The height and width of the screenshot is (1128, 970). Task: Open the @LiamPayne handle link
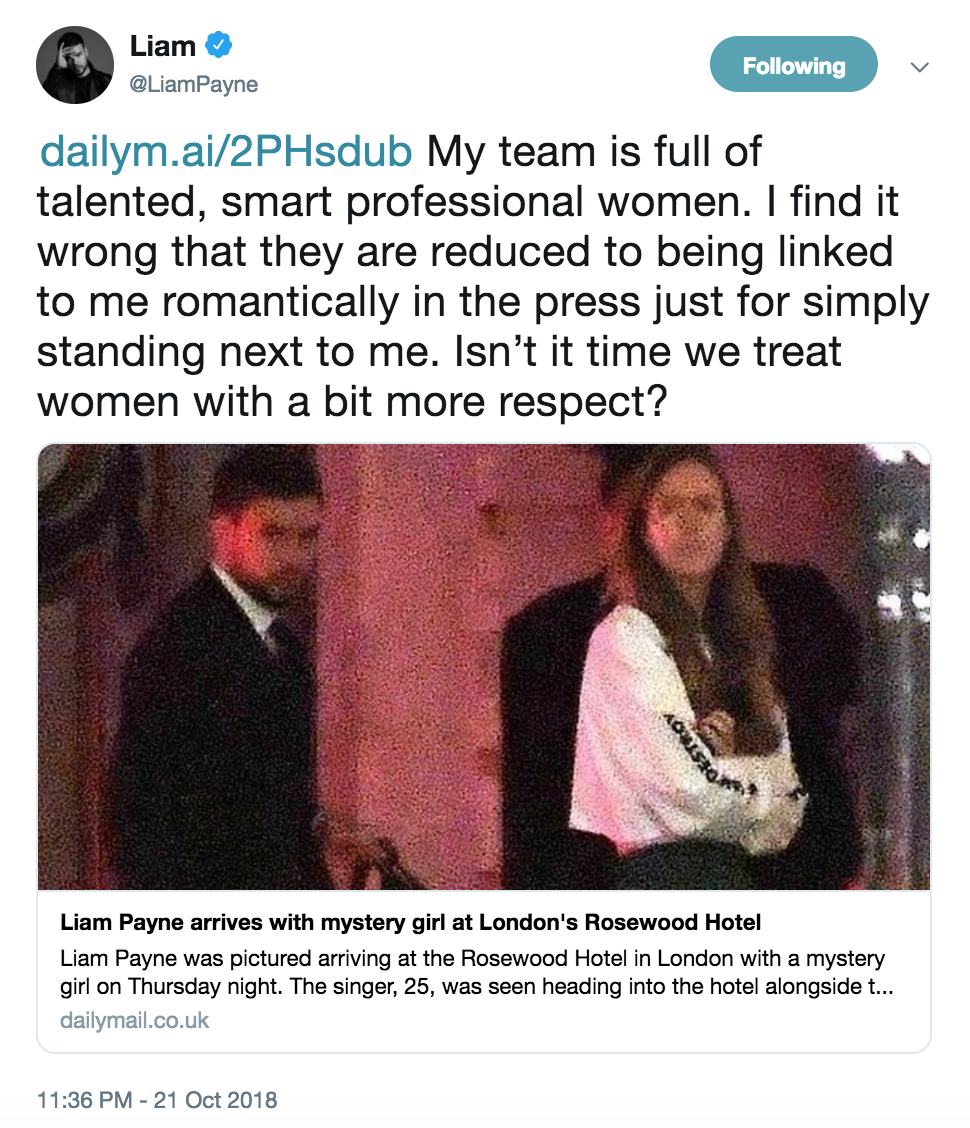[x=194, y=85]
